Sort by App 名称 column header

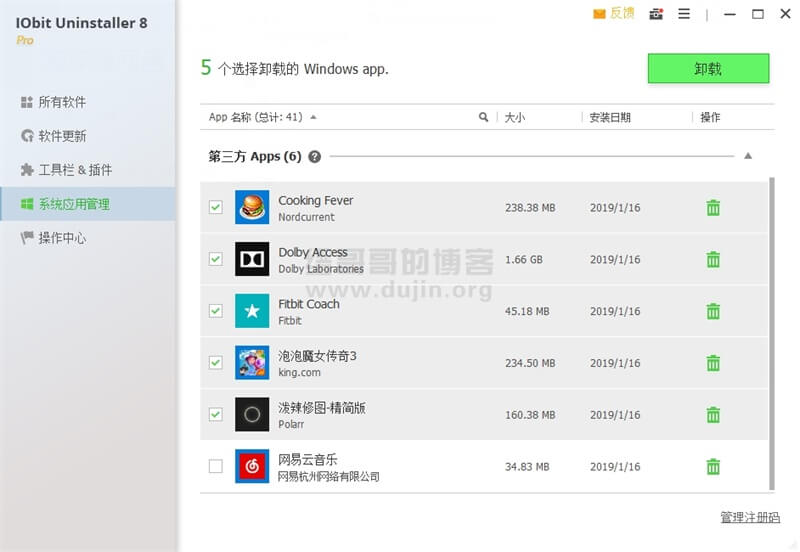click(256, 117)
